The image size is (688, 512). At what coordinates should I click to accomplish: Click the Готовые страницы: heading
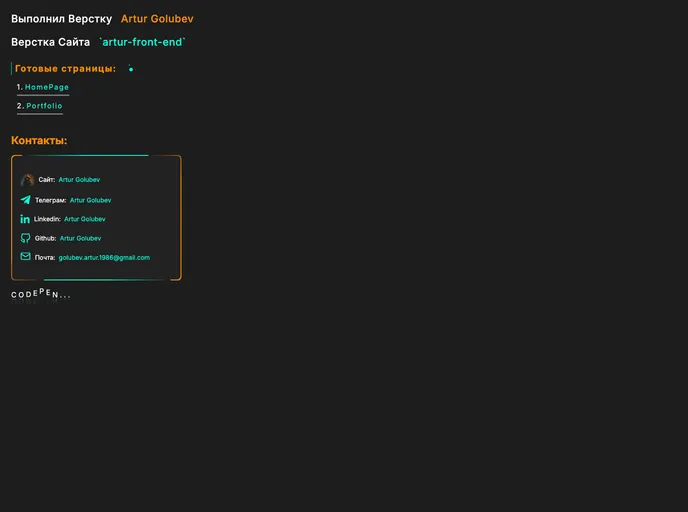[x=65, y=68]
